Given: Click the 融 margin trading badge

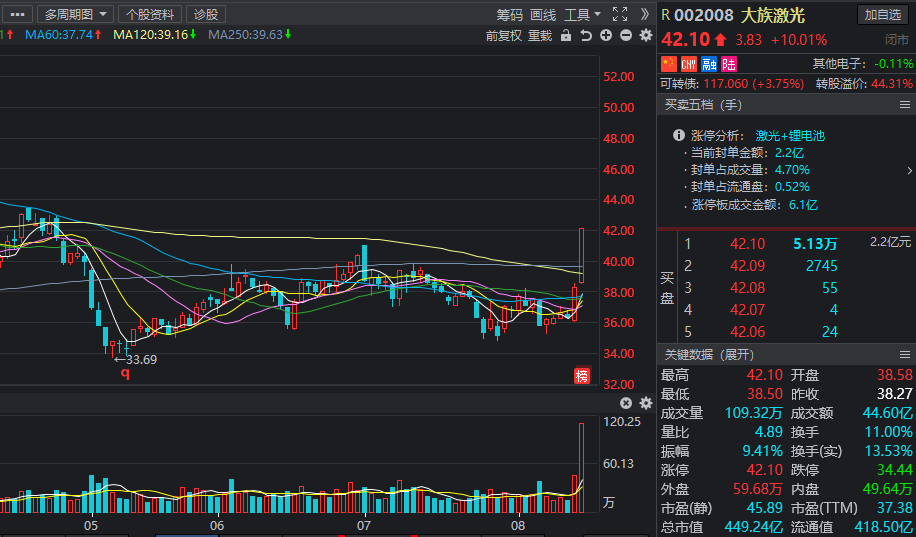Looking at the screenshot, I should (709, 63).
